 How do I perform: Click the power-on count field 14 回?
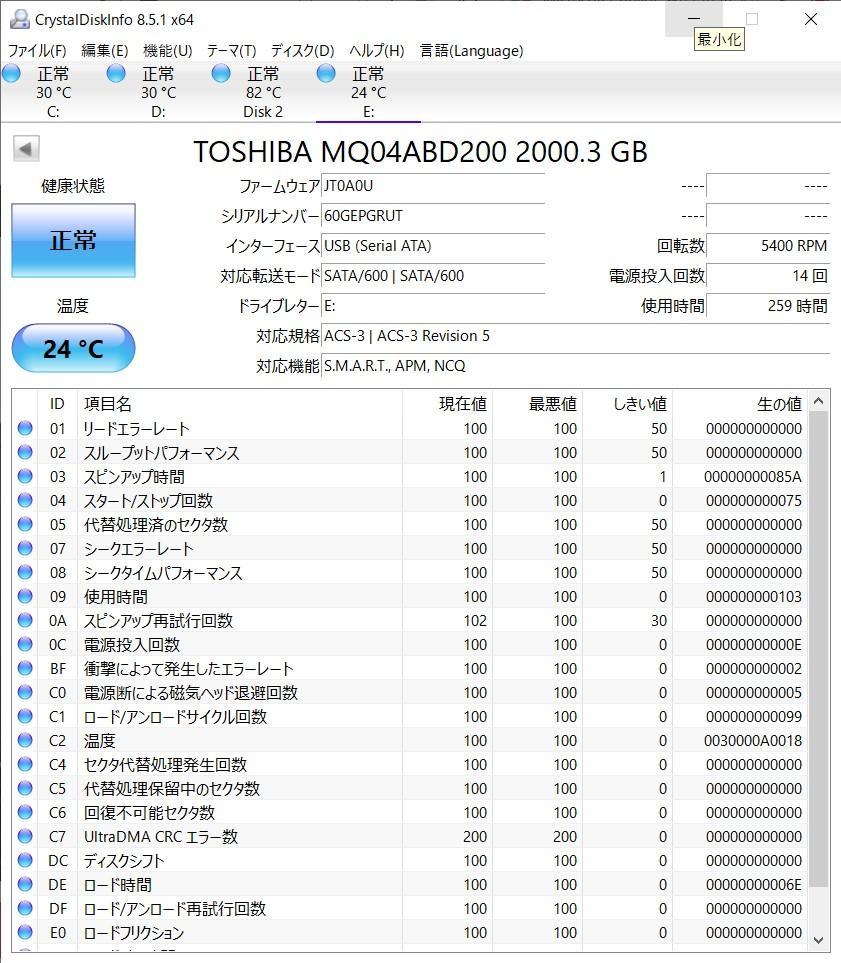pos(768,276)
